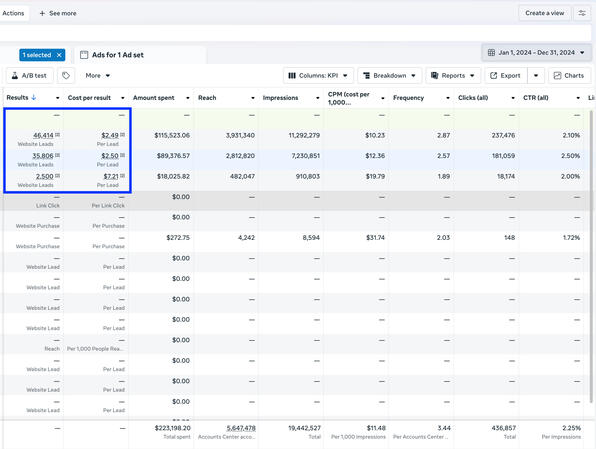Viewport: 596px width, 449px height.
Task: Expand the arrow next to Export
Action: click(x=536, y=76)
